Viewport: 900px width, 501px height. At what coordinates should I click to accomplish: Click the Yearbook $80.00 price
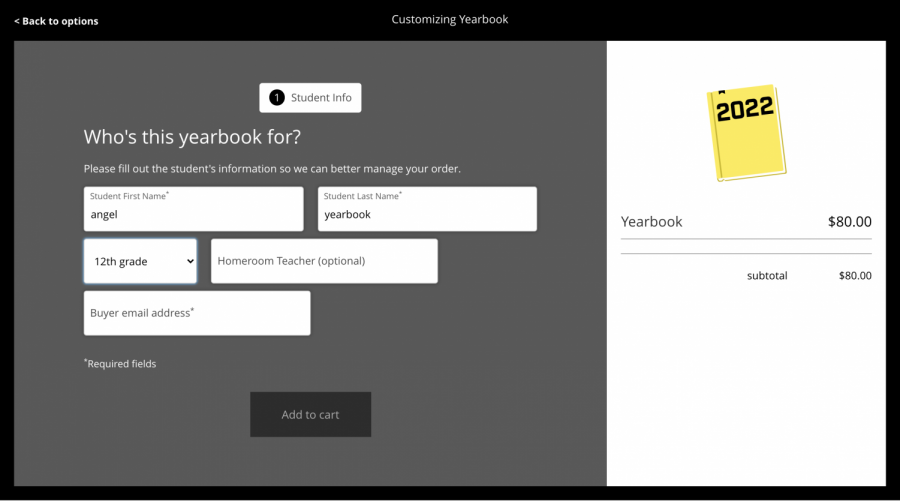pos(849,222)
